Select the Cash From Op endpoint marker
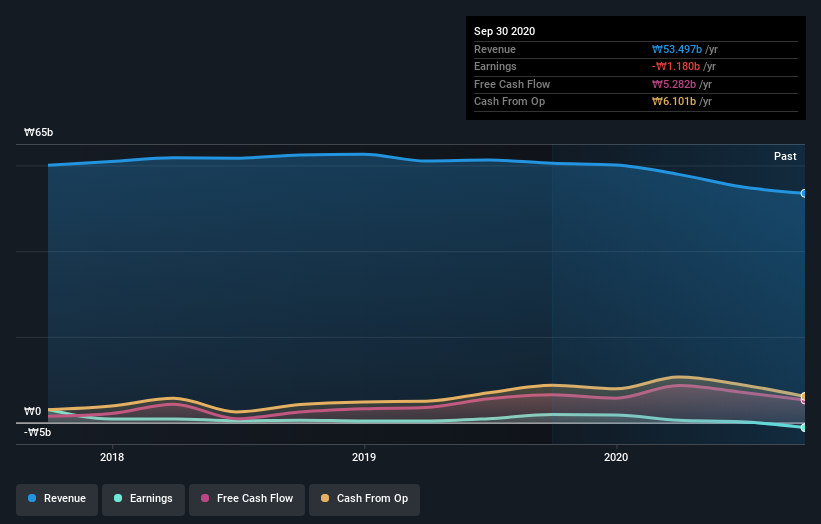 click(803, 396)
